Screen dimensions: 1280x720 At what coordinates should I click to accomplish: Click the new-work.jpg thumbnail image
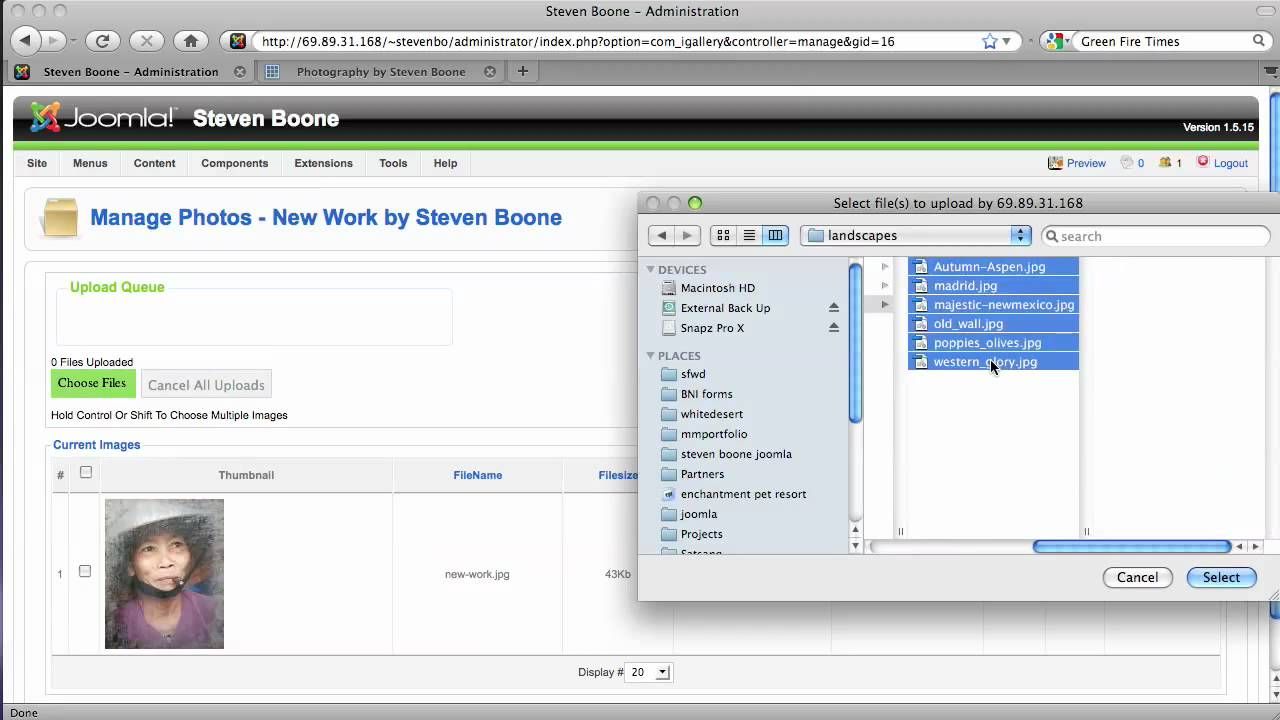tap(164, 574)
